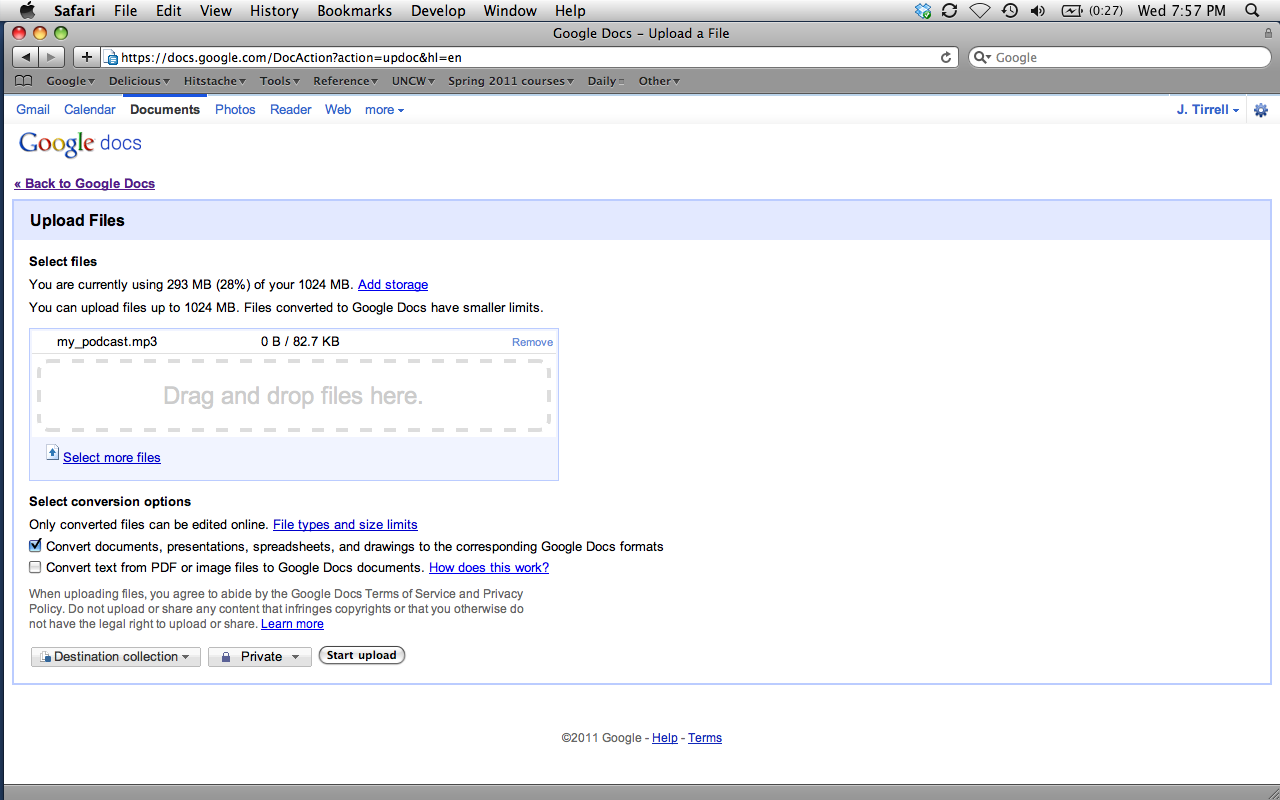Screen dimensions: 1280x800
Task: Expand the Google bookmarks folder
Action: [70, 81]
